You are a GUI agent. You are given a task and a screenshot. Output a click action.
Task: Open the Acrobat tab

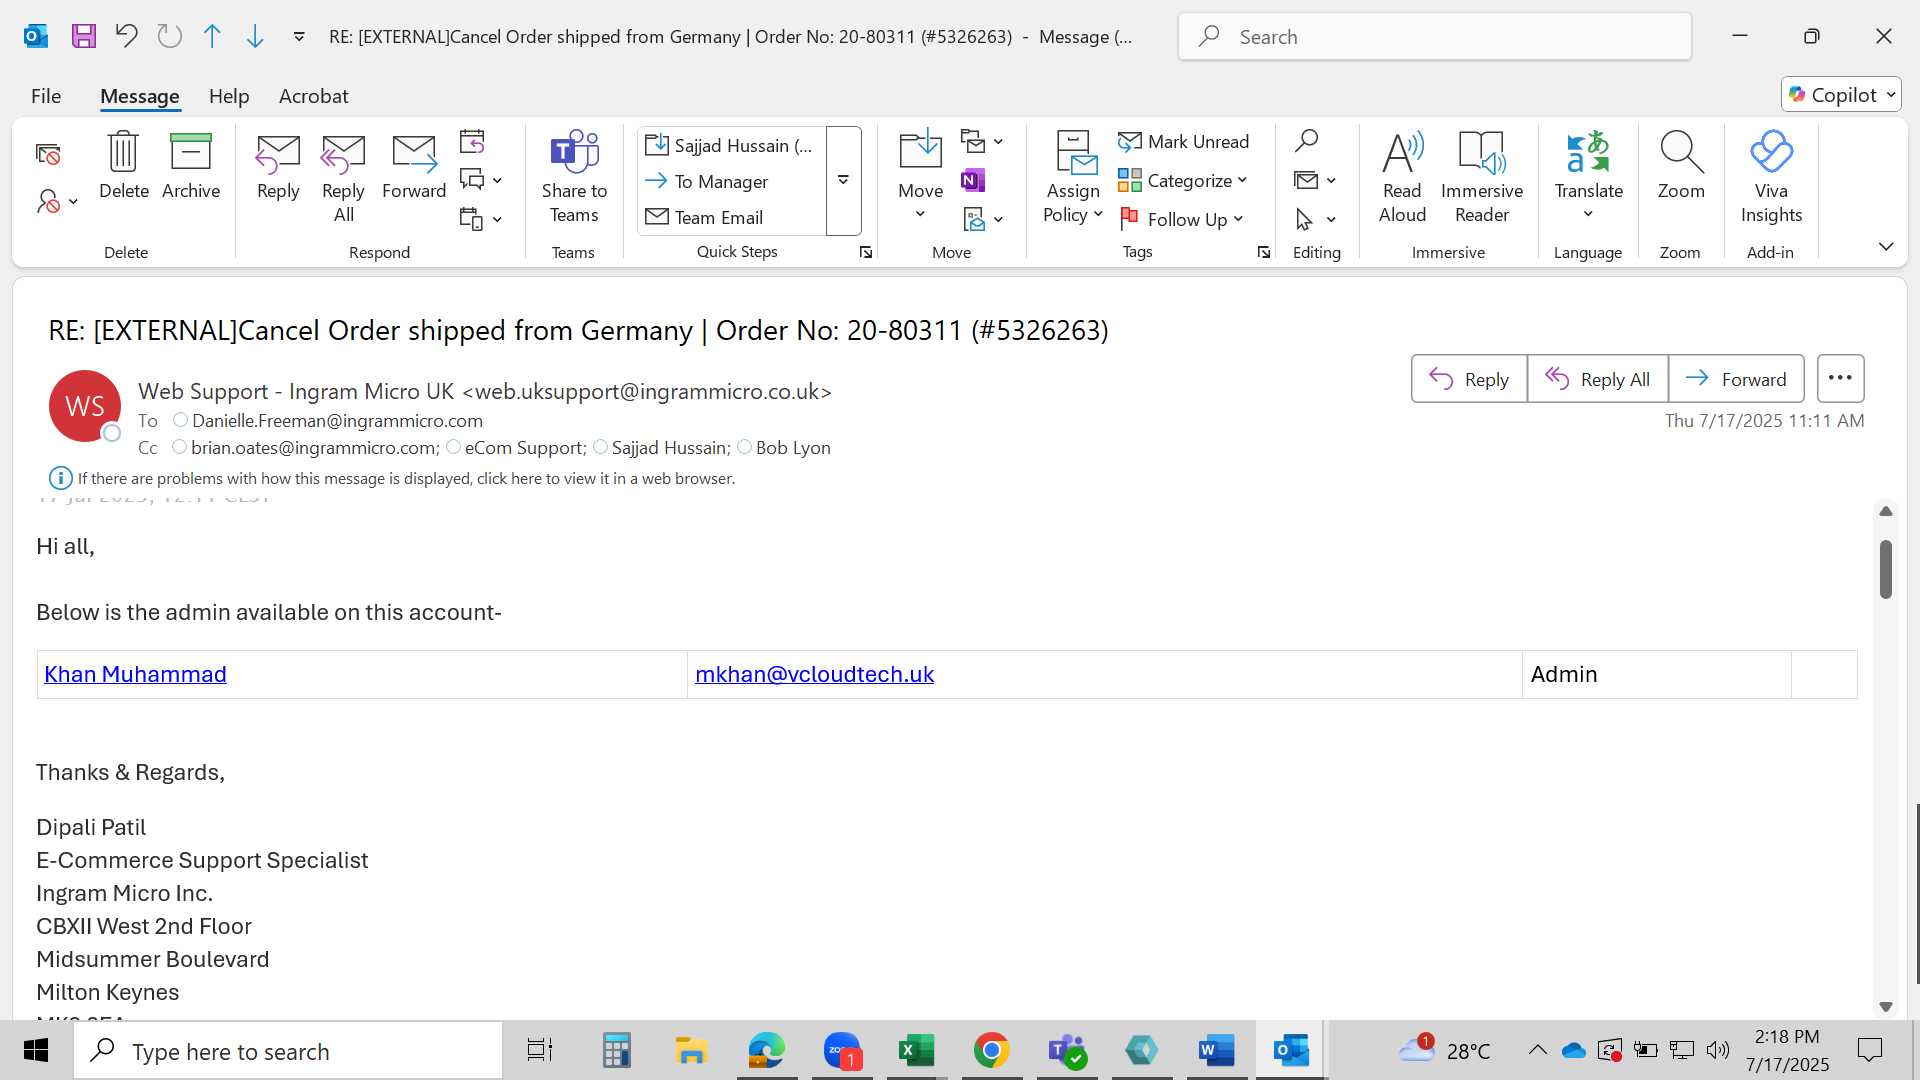pyautogui.click(x=313, y=96)
